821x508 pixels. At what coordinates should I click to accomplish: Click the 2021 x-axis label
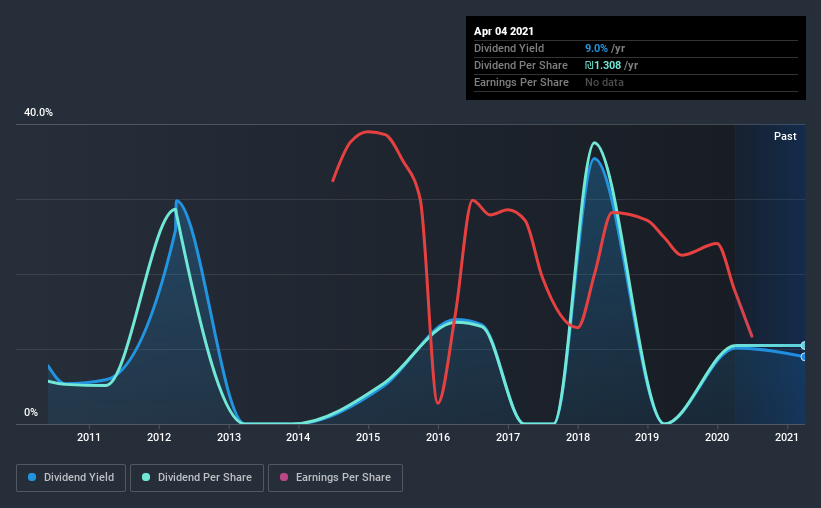(786, 437)
